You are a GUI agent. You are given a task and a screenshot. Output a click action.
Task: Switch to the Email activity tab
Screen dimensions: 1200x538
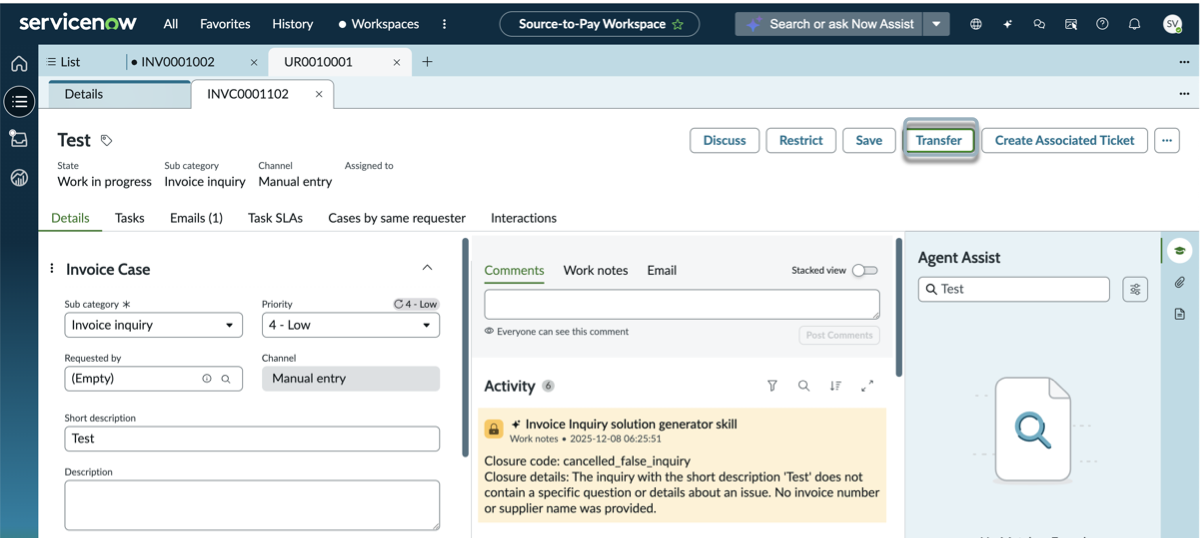pyautogui.click(x=662, y=270)
